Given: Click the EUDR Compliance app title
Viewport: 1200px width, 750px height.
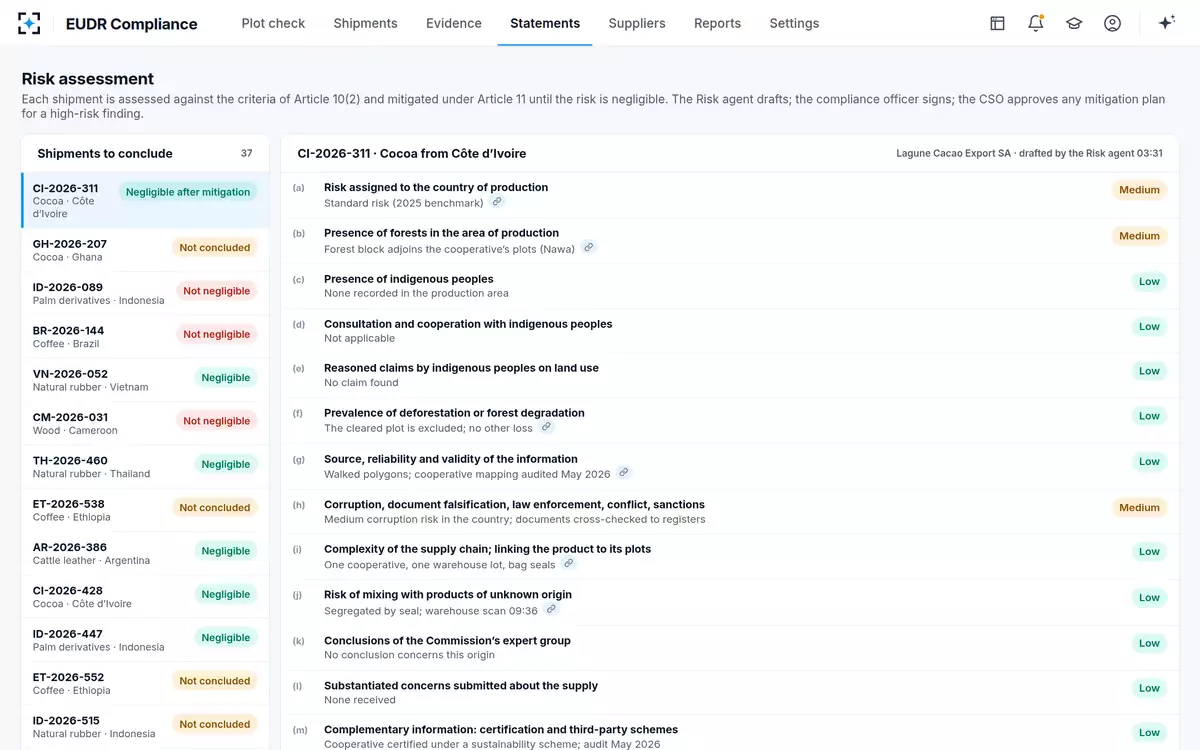Looking at the screenshot, I should [131, 24].
